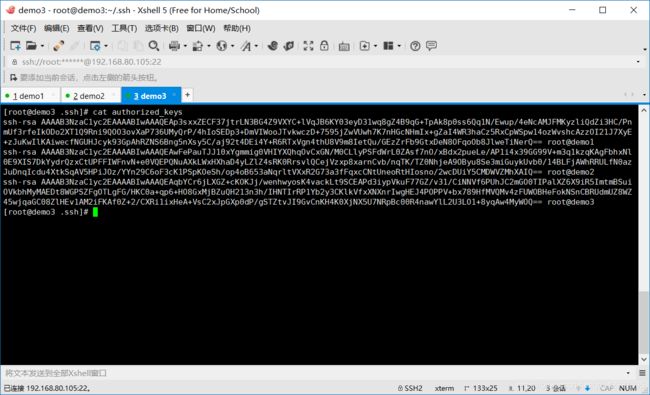The height and width of the screenshot is (395, 650).
Task: Click the cat authorized_keys command text
Action: pyautogui.click(x=137, y=112)
